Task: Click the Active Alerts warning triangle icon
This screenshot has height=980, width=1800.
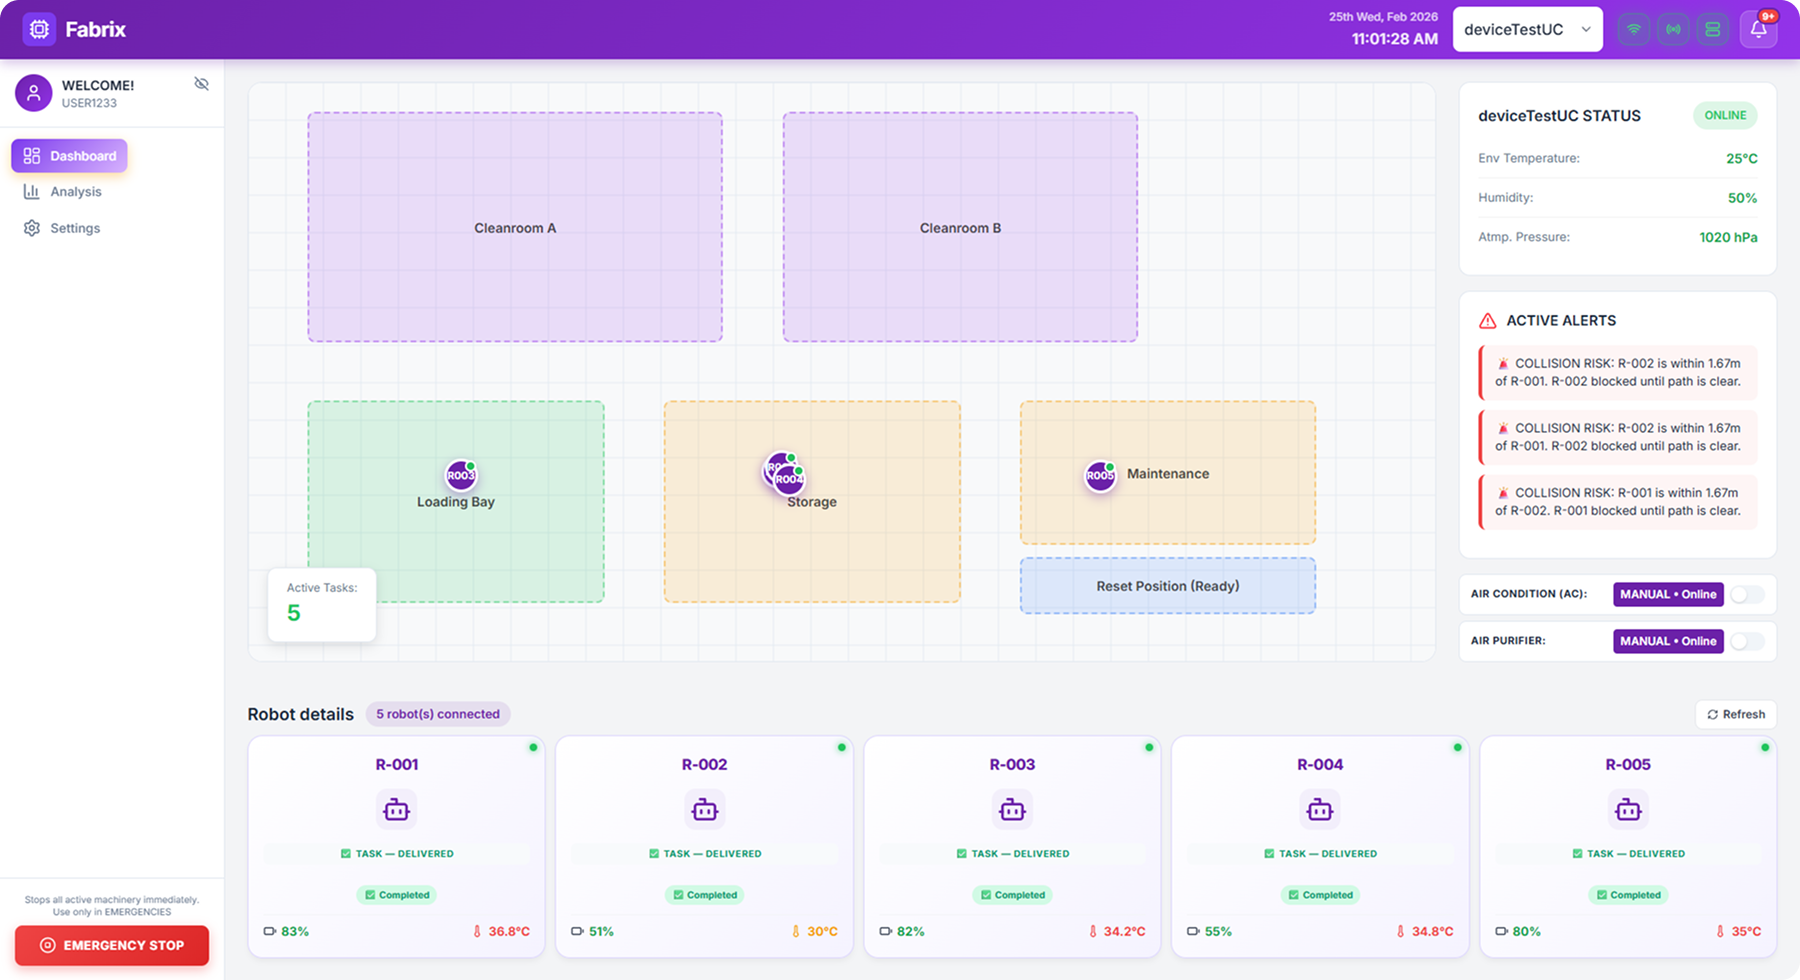Action: pos(1488,321)
